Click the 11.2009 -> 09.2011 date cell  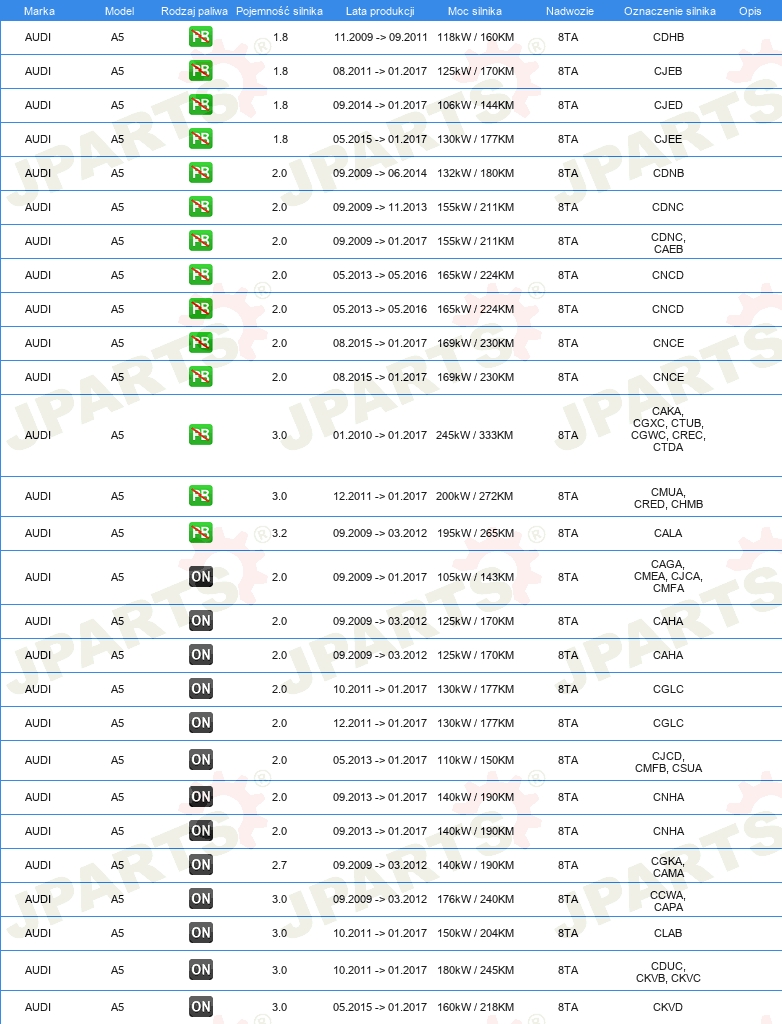[x=380, y=37]
